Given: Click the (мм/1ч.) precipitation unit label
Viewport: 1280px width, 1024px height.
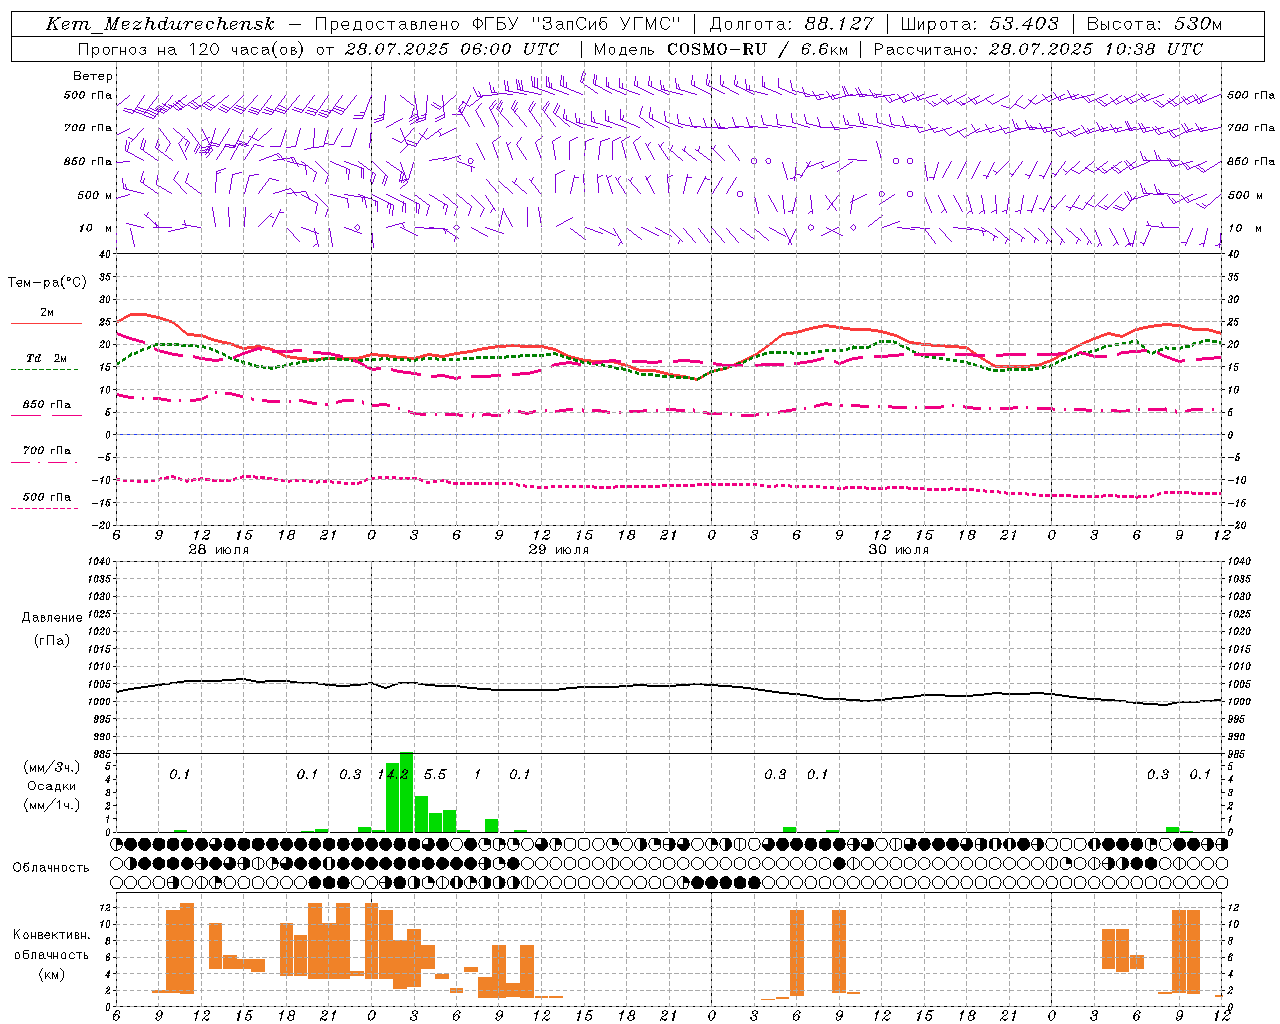Looking at the screenshot, I should [x=51, y=806].
